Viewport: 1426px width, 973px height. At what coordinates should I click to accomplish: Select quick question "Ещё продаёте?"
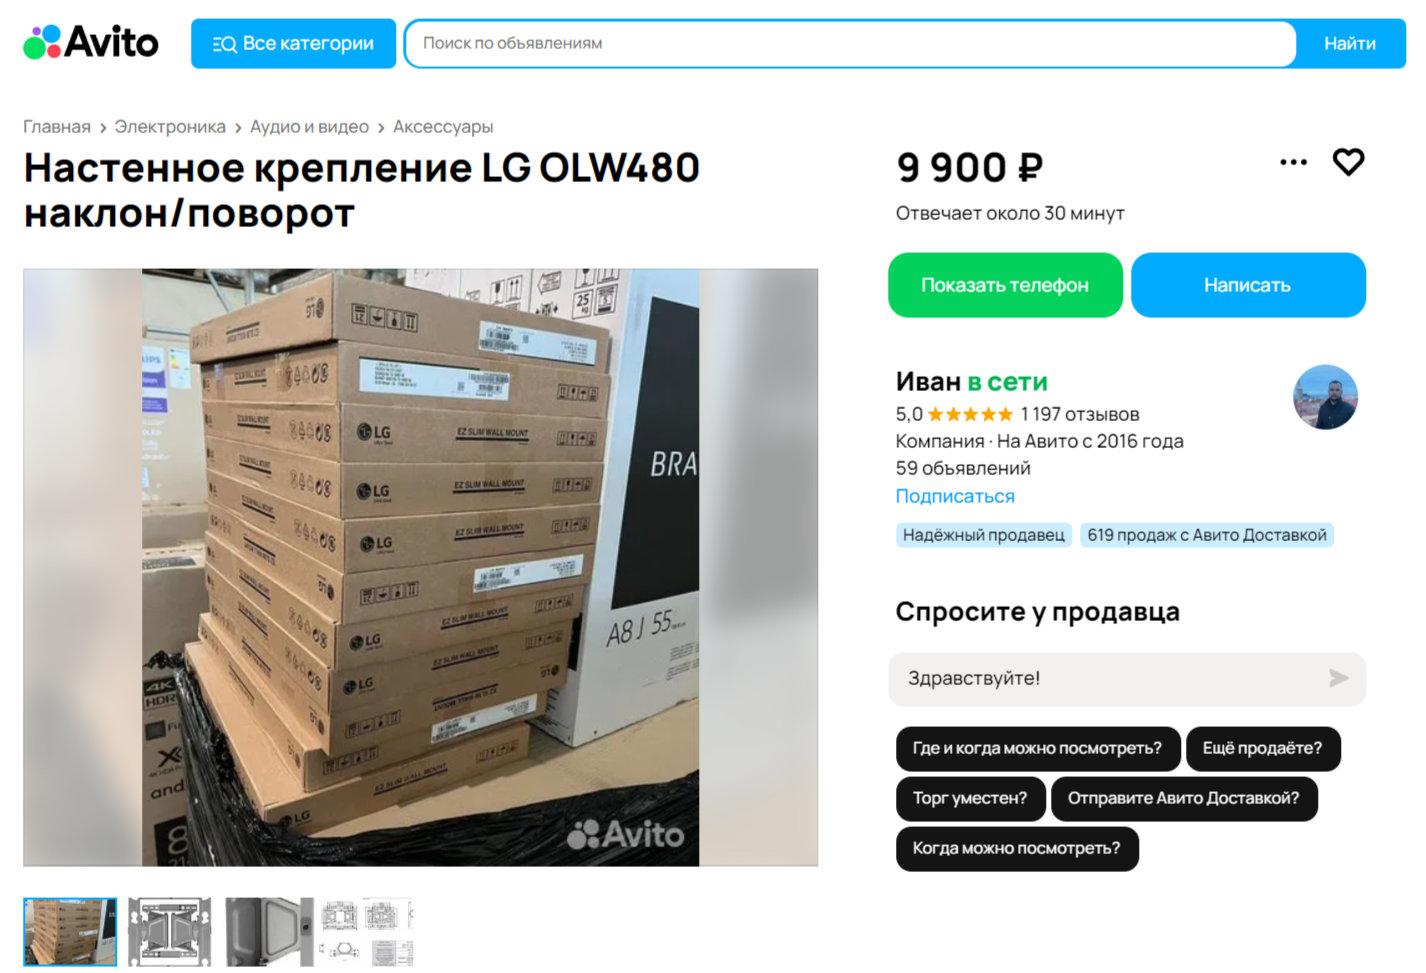point(1262,748)
